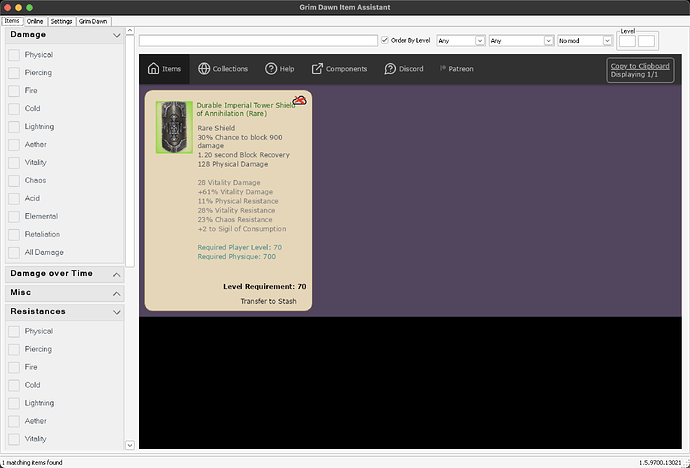Switch to the Grim Dawn tab
The image size is (690, 468).
click(93, 21)
